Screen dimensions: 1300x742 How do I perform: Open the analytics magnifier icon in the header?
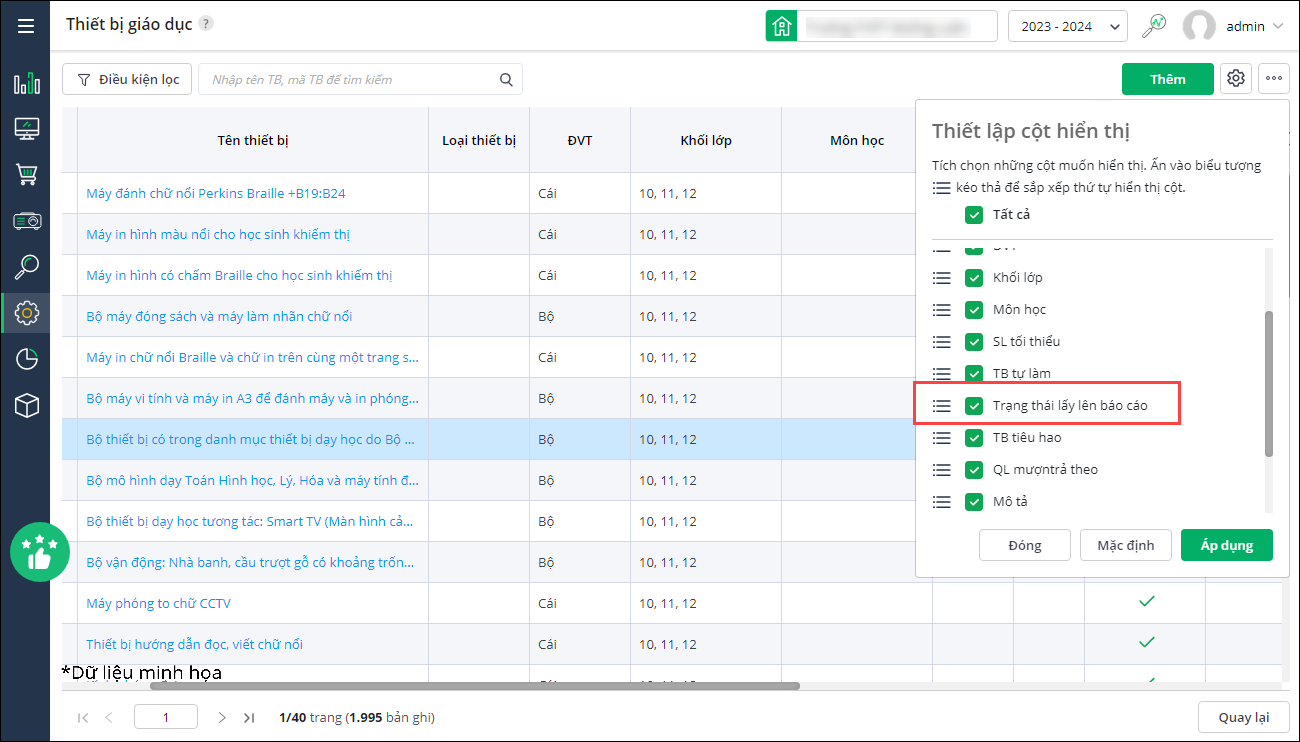coord(1155,26)
